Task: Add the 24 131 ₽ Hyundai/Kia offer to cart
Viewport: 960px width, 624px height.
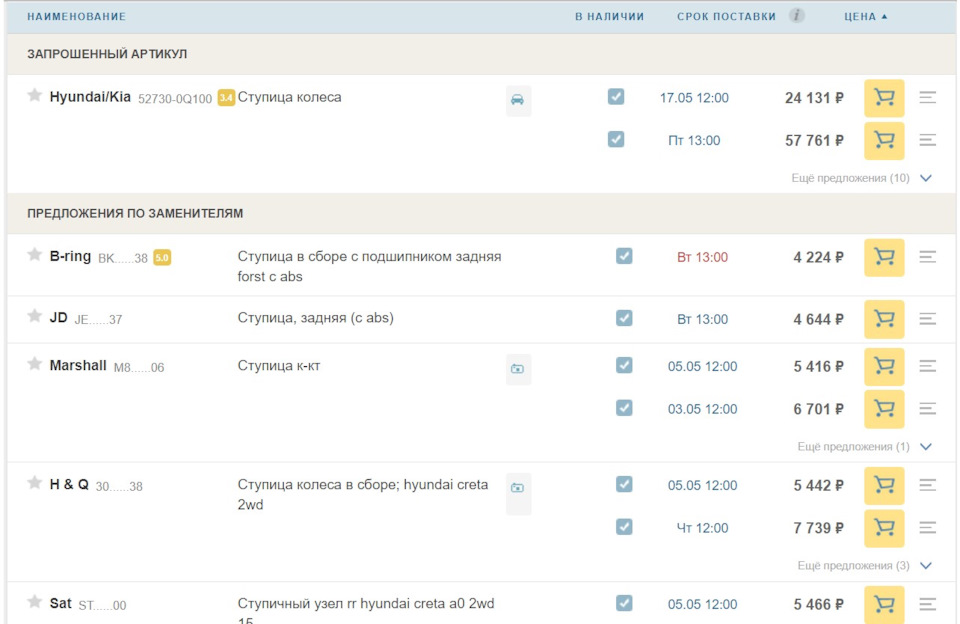Action: tap(884, 98)
